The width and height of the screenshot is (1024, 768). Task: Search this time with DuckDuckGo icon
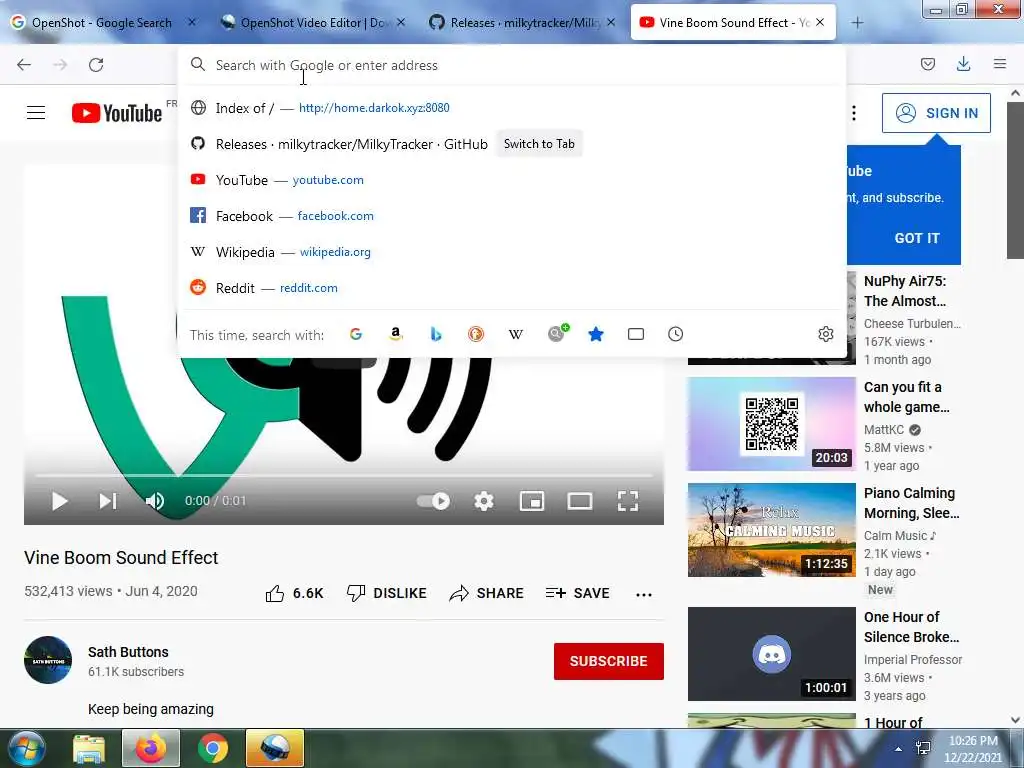tap(476, 334)
